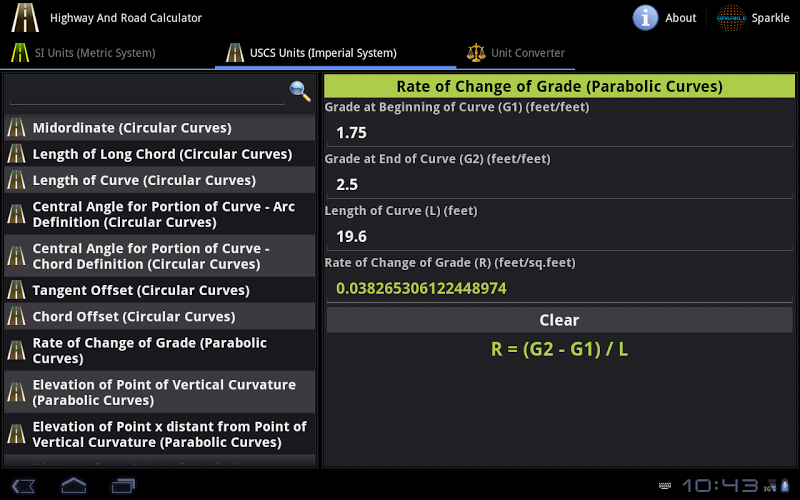Viewport: 800px width, 500px height.
Task: Click the Sparkle globe logo icon
Action: (731, 18)
